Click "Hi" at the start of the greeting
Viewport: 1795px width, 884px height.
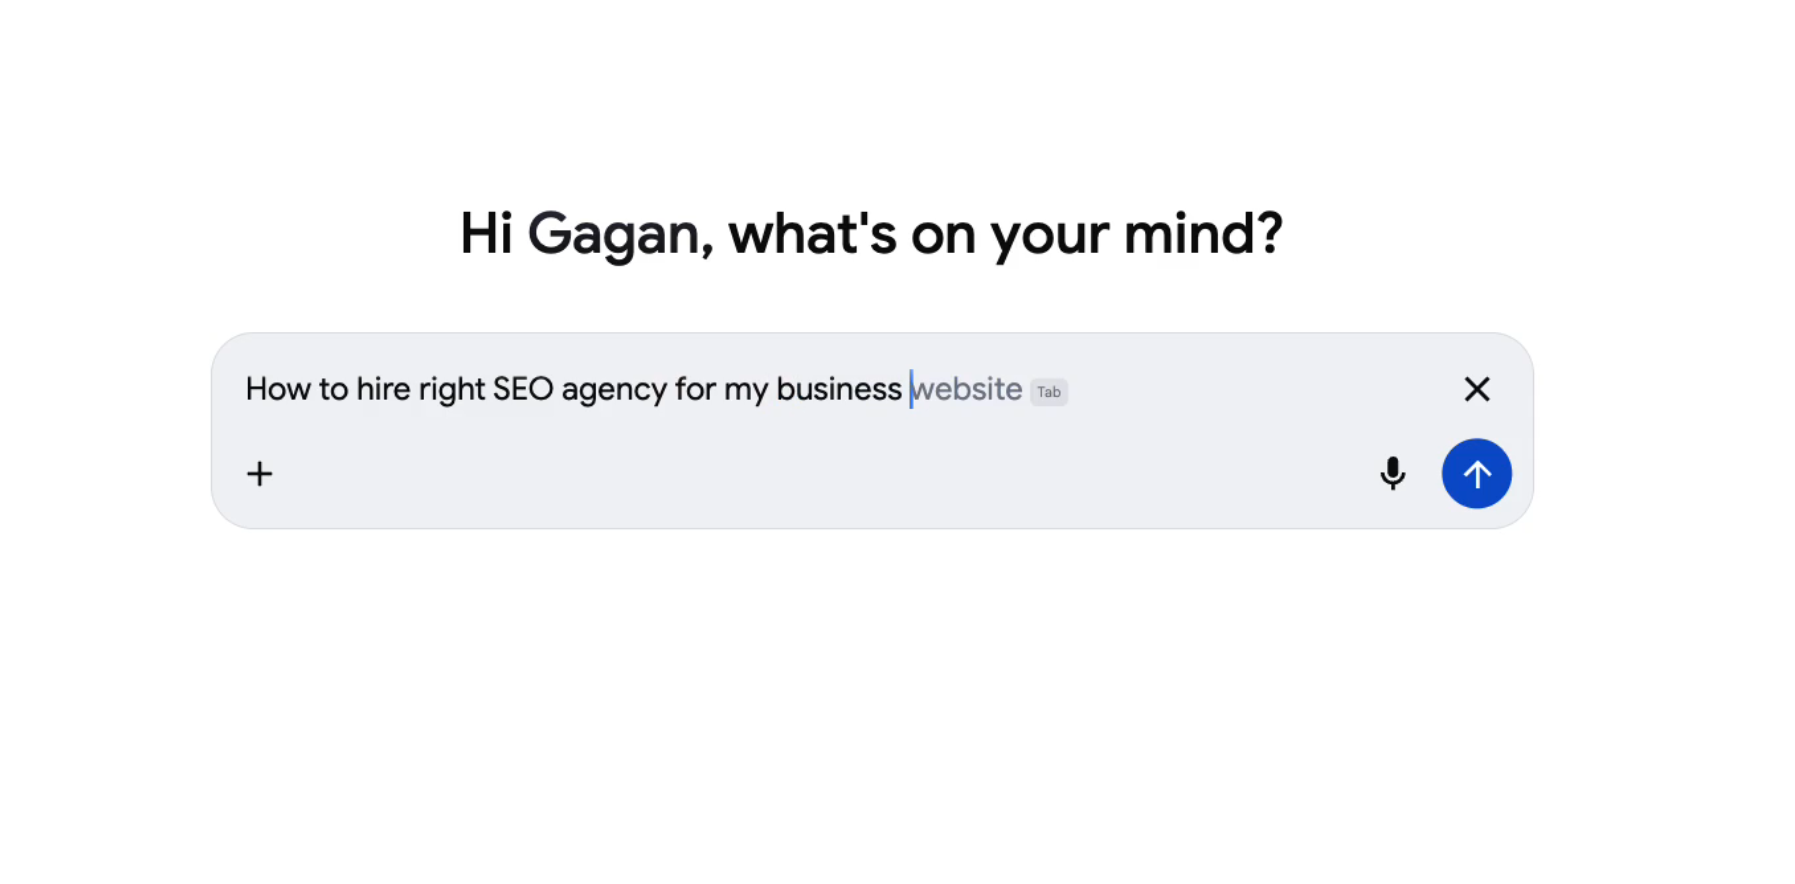tap(486, 235)
